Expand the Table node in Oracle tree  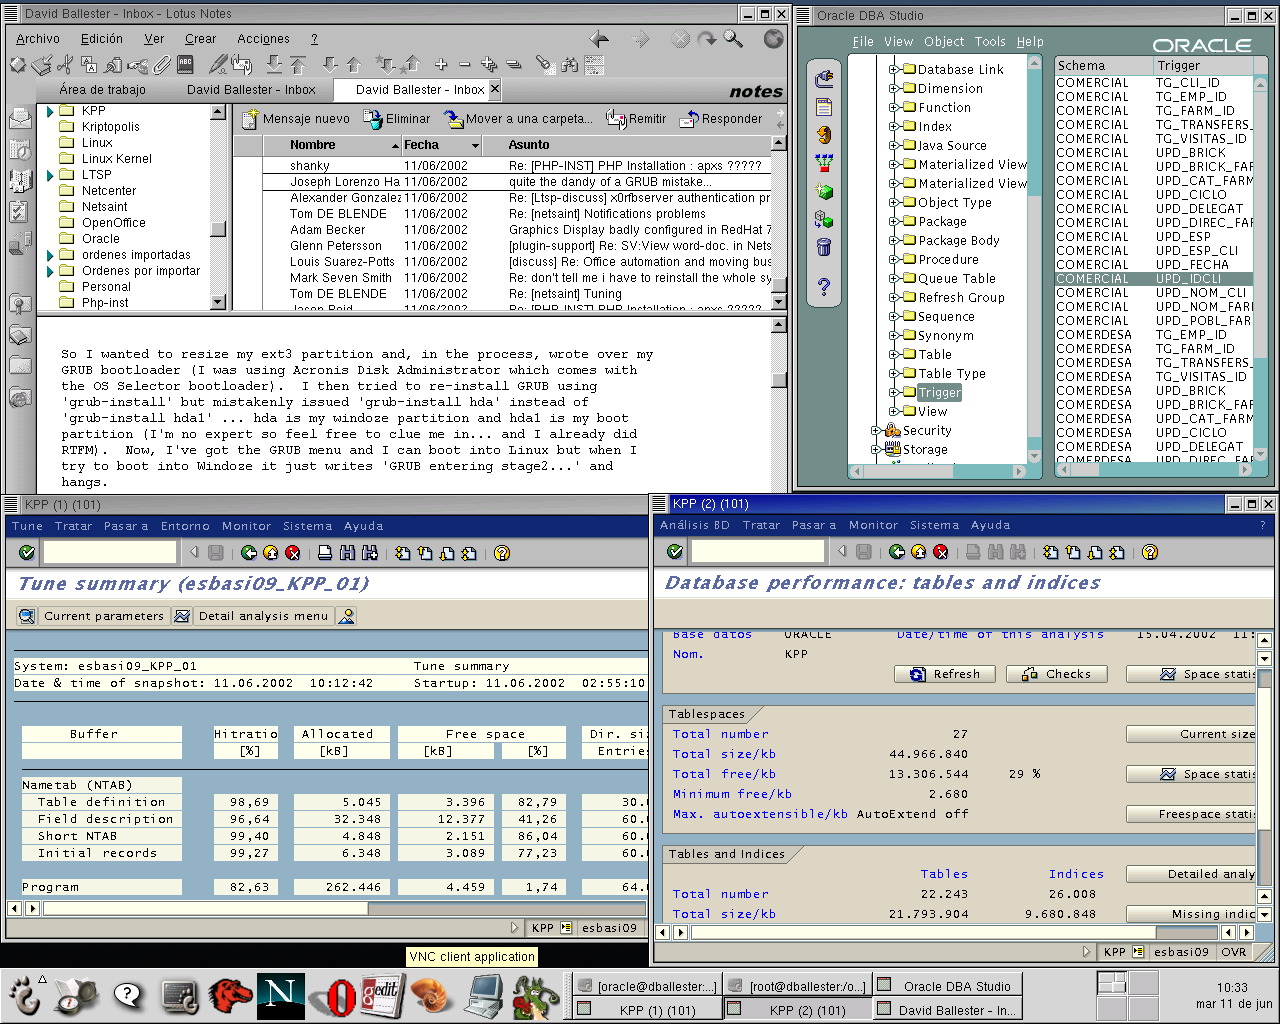[x=893, y=354]
